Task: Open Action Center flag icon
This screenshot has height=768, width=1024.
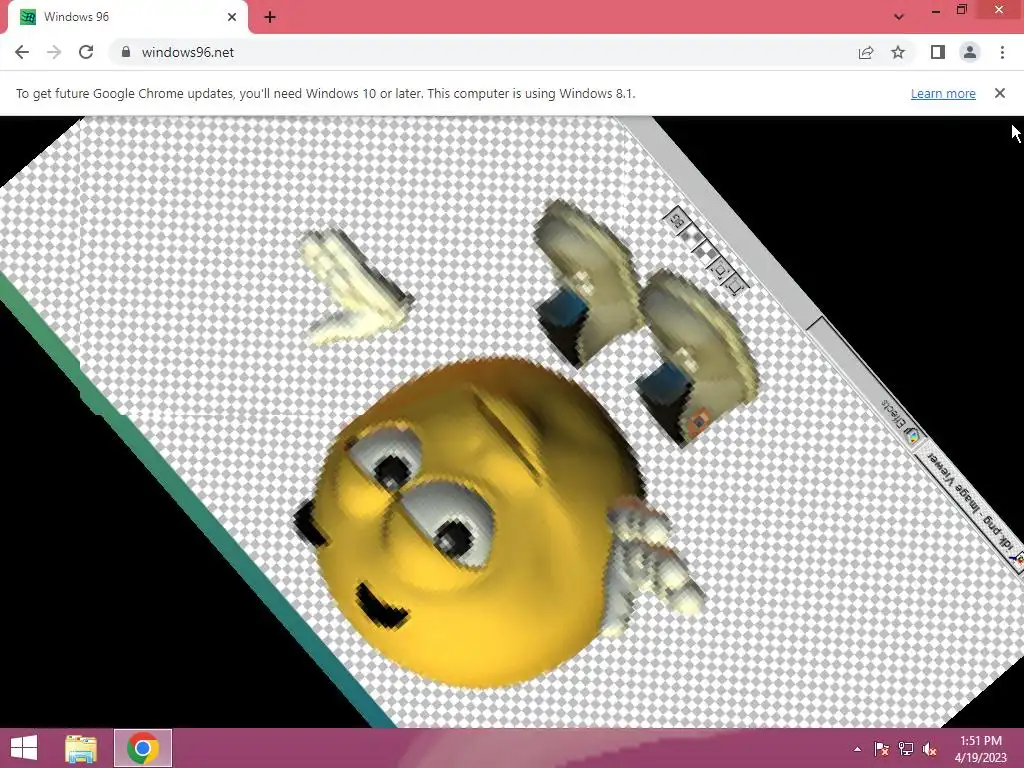Action: coord(881,749)
